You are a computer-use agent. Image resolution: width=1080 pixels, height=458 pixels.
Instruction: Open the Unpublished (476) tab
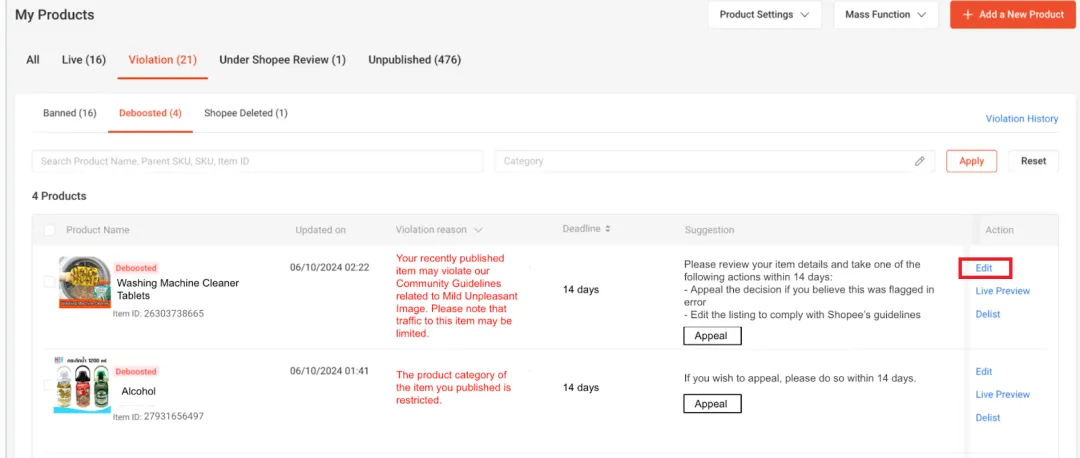[x=414, y=60]
